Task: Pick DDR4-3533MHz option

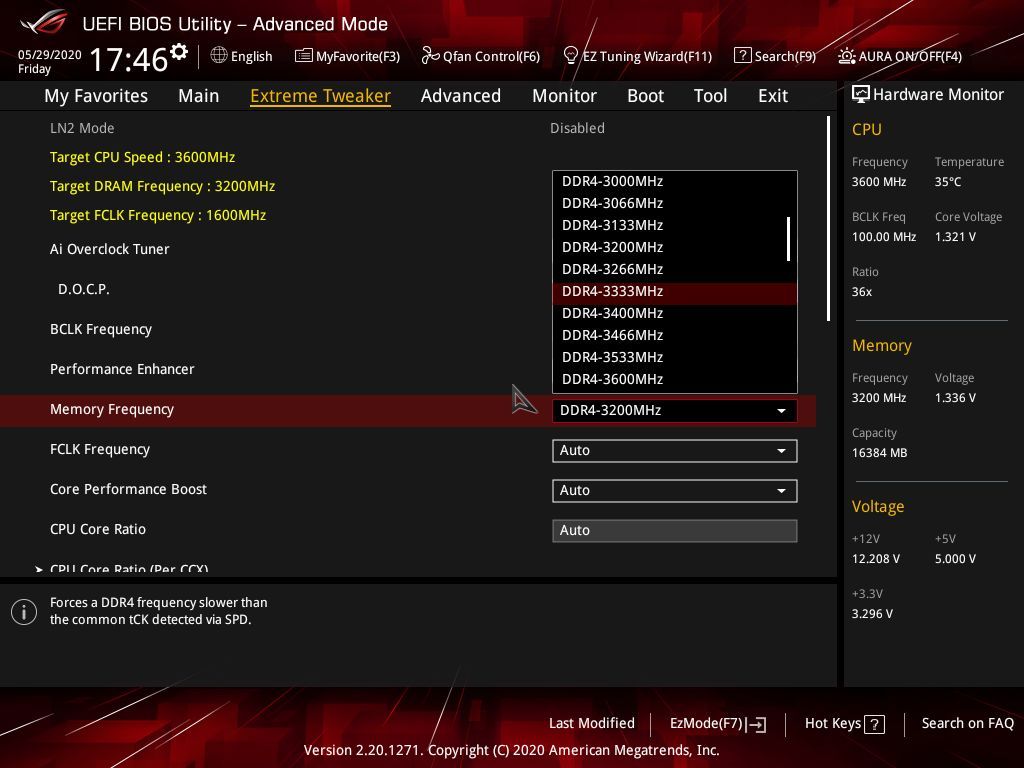Action: click(x=675, y=357)
